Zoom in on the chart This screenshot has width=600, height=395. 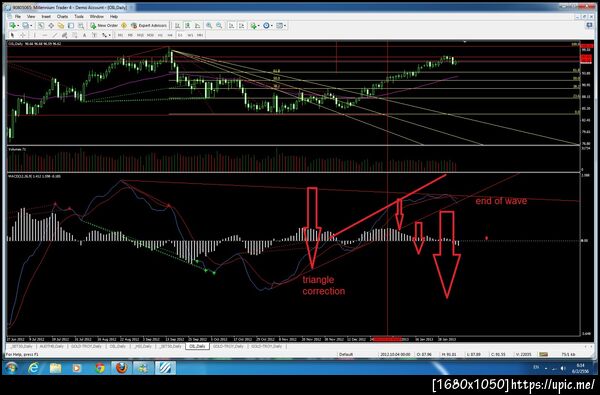[209, 26]
